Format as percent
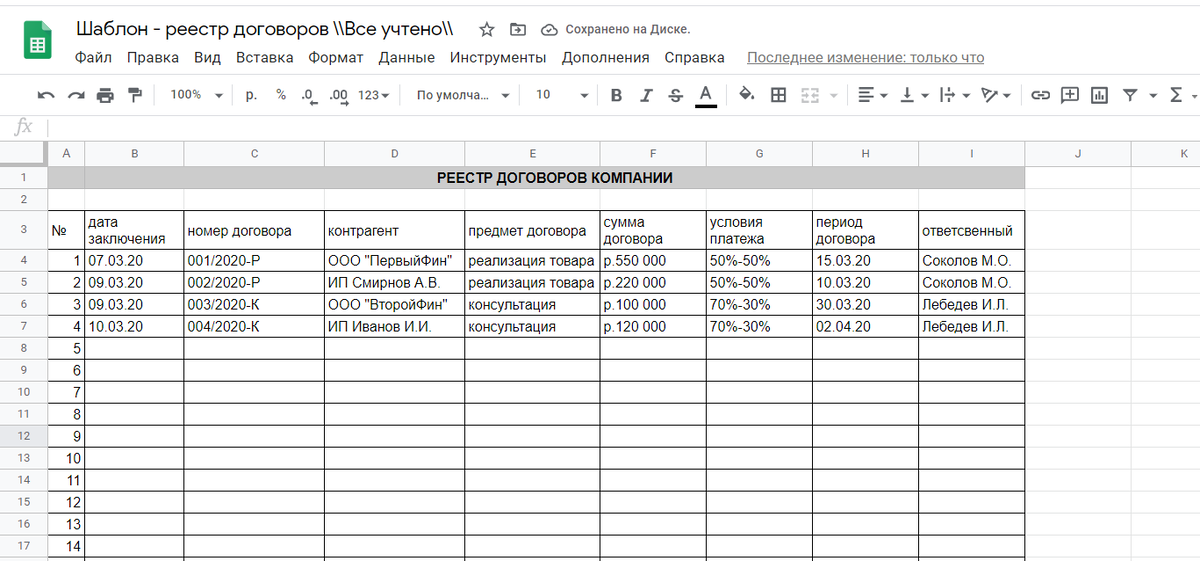This screenshot has height=561, width=1200. [x=281, y=95]
